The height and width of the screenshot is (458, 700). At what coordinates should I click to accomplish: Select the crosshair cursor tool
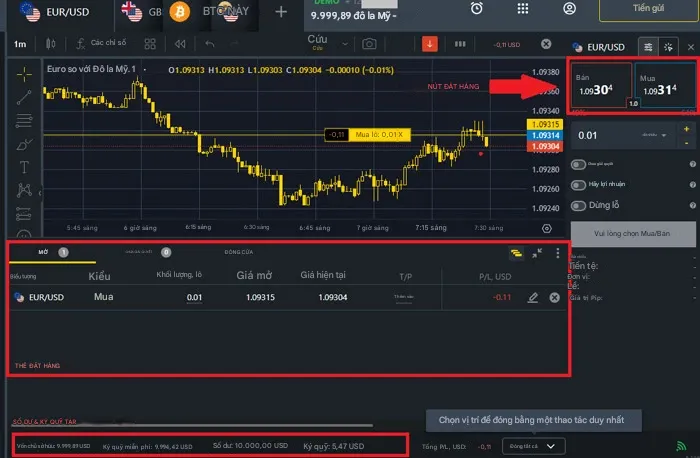(x=24, y=74)
